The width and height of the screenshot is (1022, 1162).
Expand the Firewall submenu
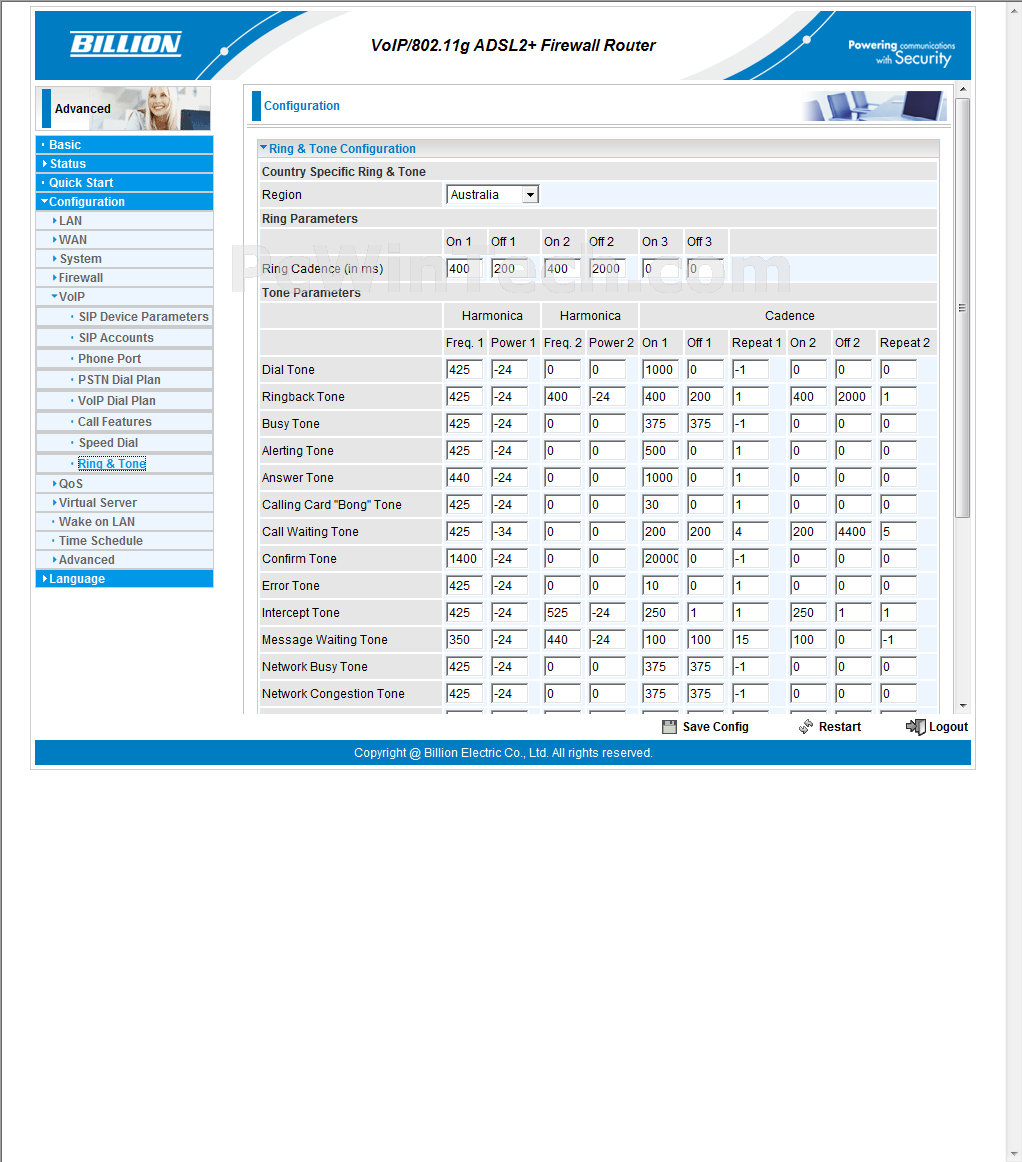tap(55, 278)
